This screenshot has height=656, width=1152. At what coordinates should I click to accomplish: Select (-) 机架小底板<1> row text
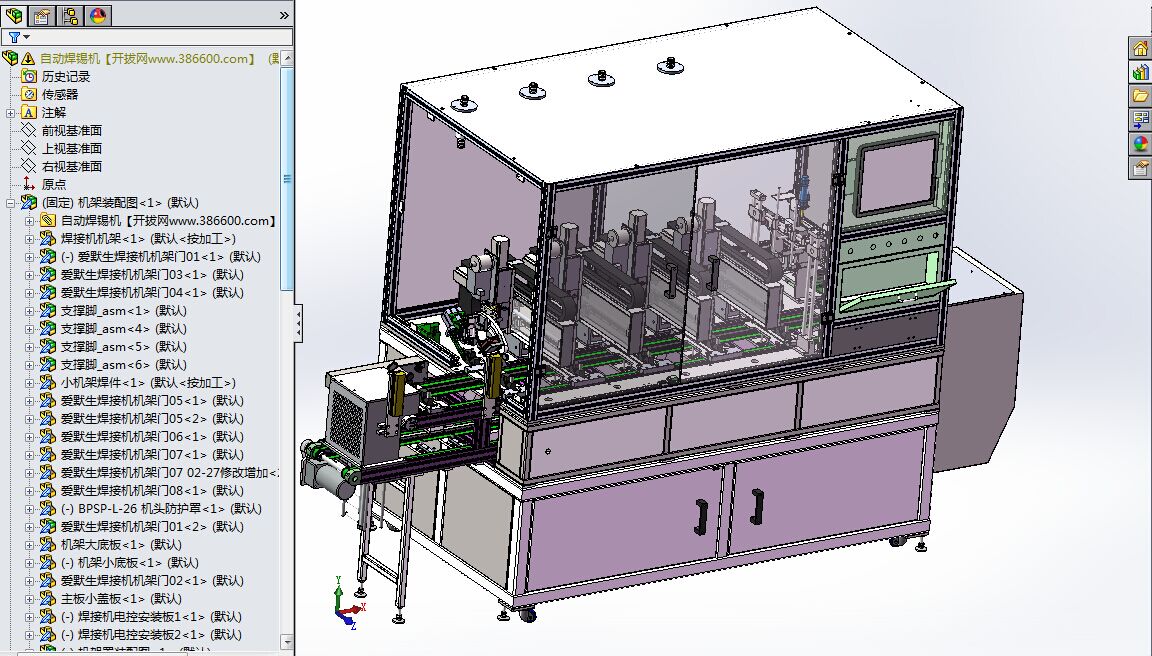pos(129,563)
